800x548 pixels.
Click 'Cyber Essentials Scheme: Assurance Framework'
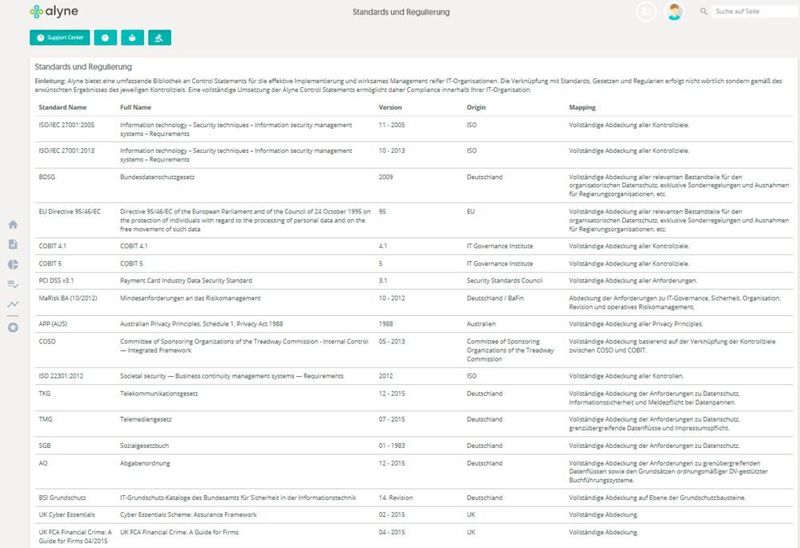pyautogui.click(x=188, y=515)
